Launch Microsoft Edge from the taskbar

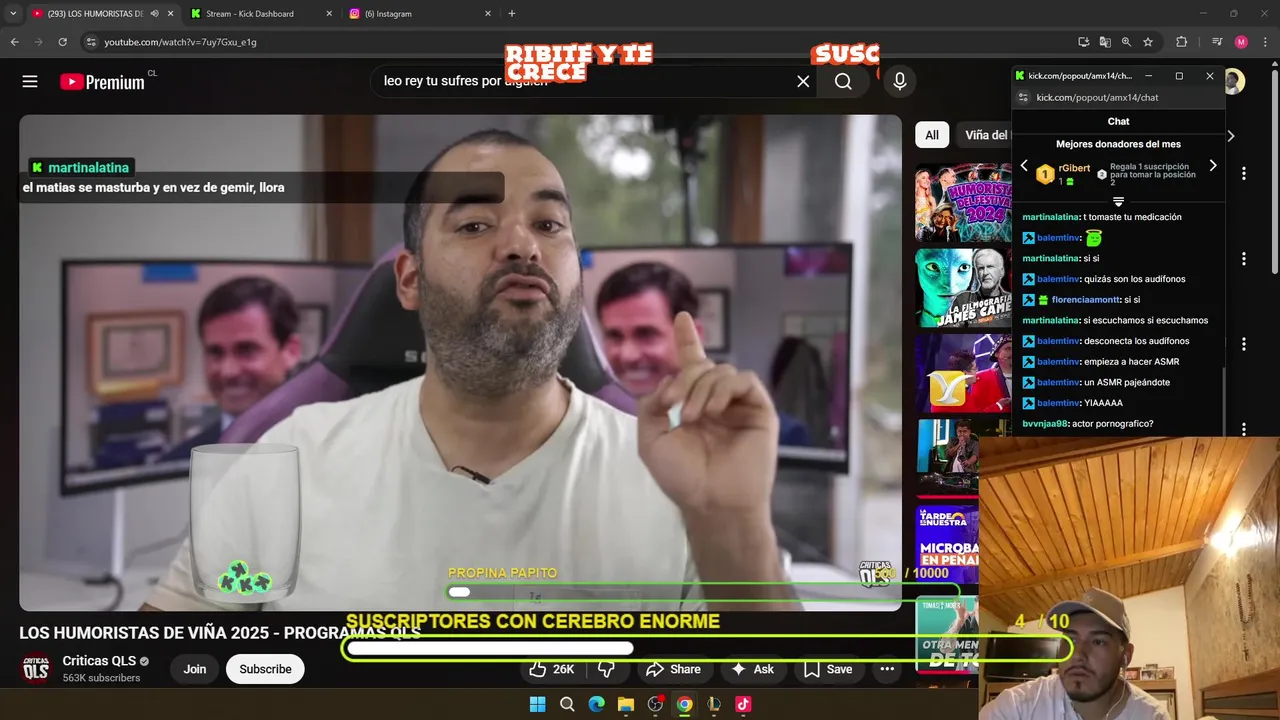click(x=596, y=704)
